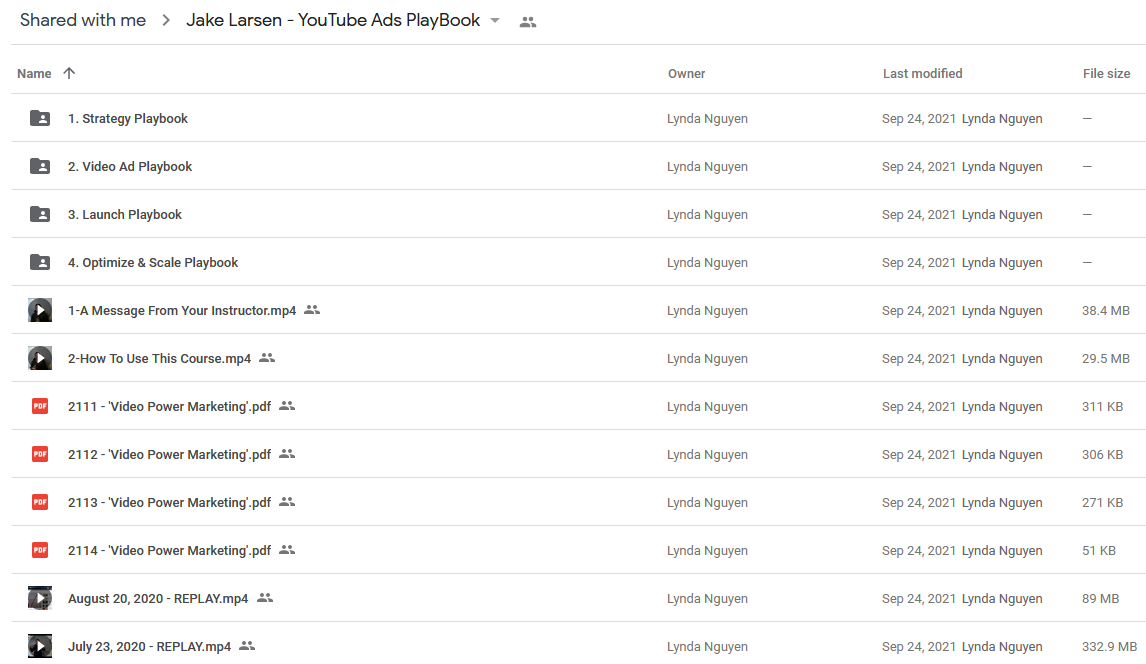The image size is (1146, 664).
Task: Click shared icon beside July 23, 2020 - REPLAY.mp4
Action: point(247,646)
